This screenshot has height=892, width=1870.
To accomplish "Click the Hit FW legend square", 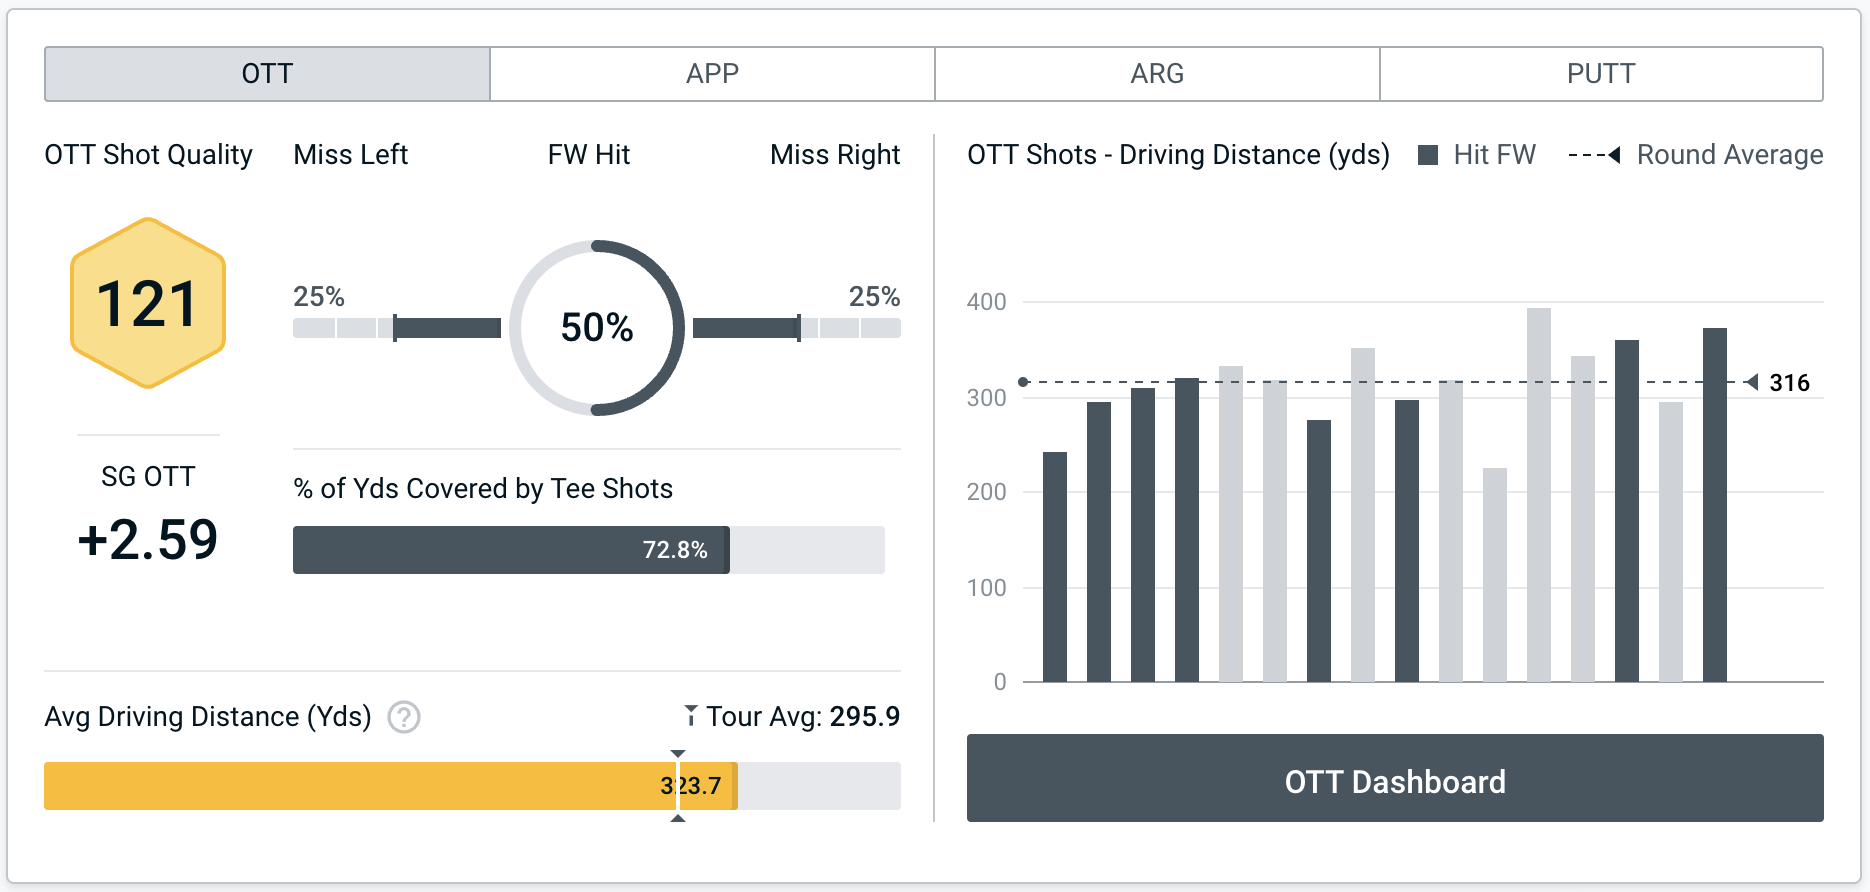I will (x=1428, y=155).
